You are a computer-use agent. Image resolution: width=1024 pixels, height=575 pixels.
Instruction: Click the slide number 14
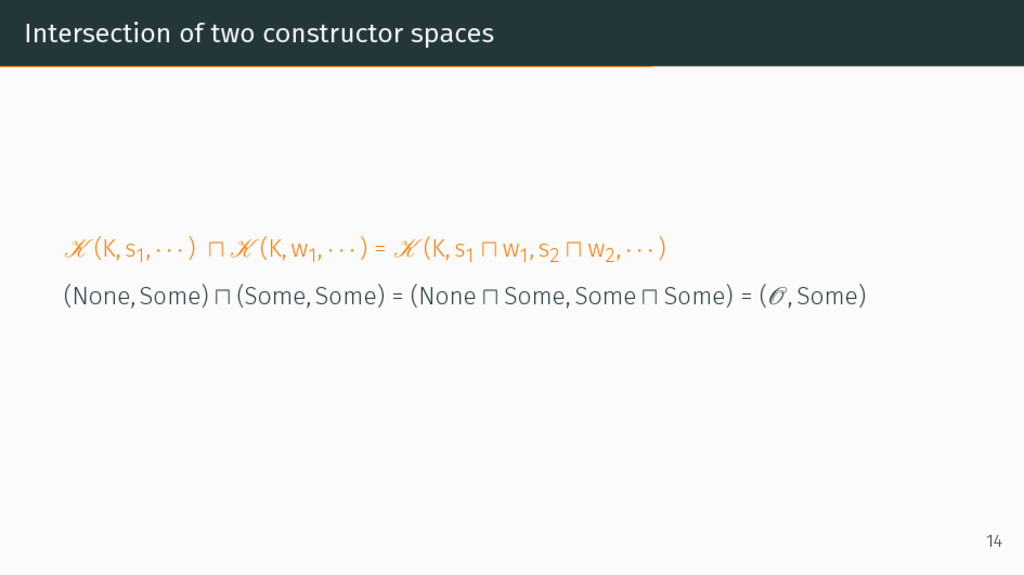[x=994, y=541]
